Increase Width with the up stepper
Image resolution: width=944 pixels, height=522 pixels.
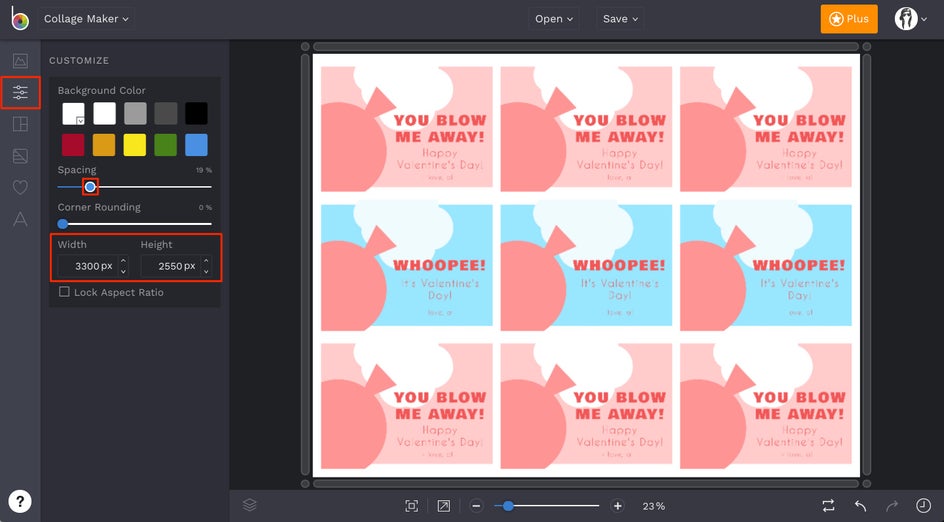pyautogui.click(x=123, y=261)
